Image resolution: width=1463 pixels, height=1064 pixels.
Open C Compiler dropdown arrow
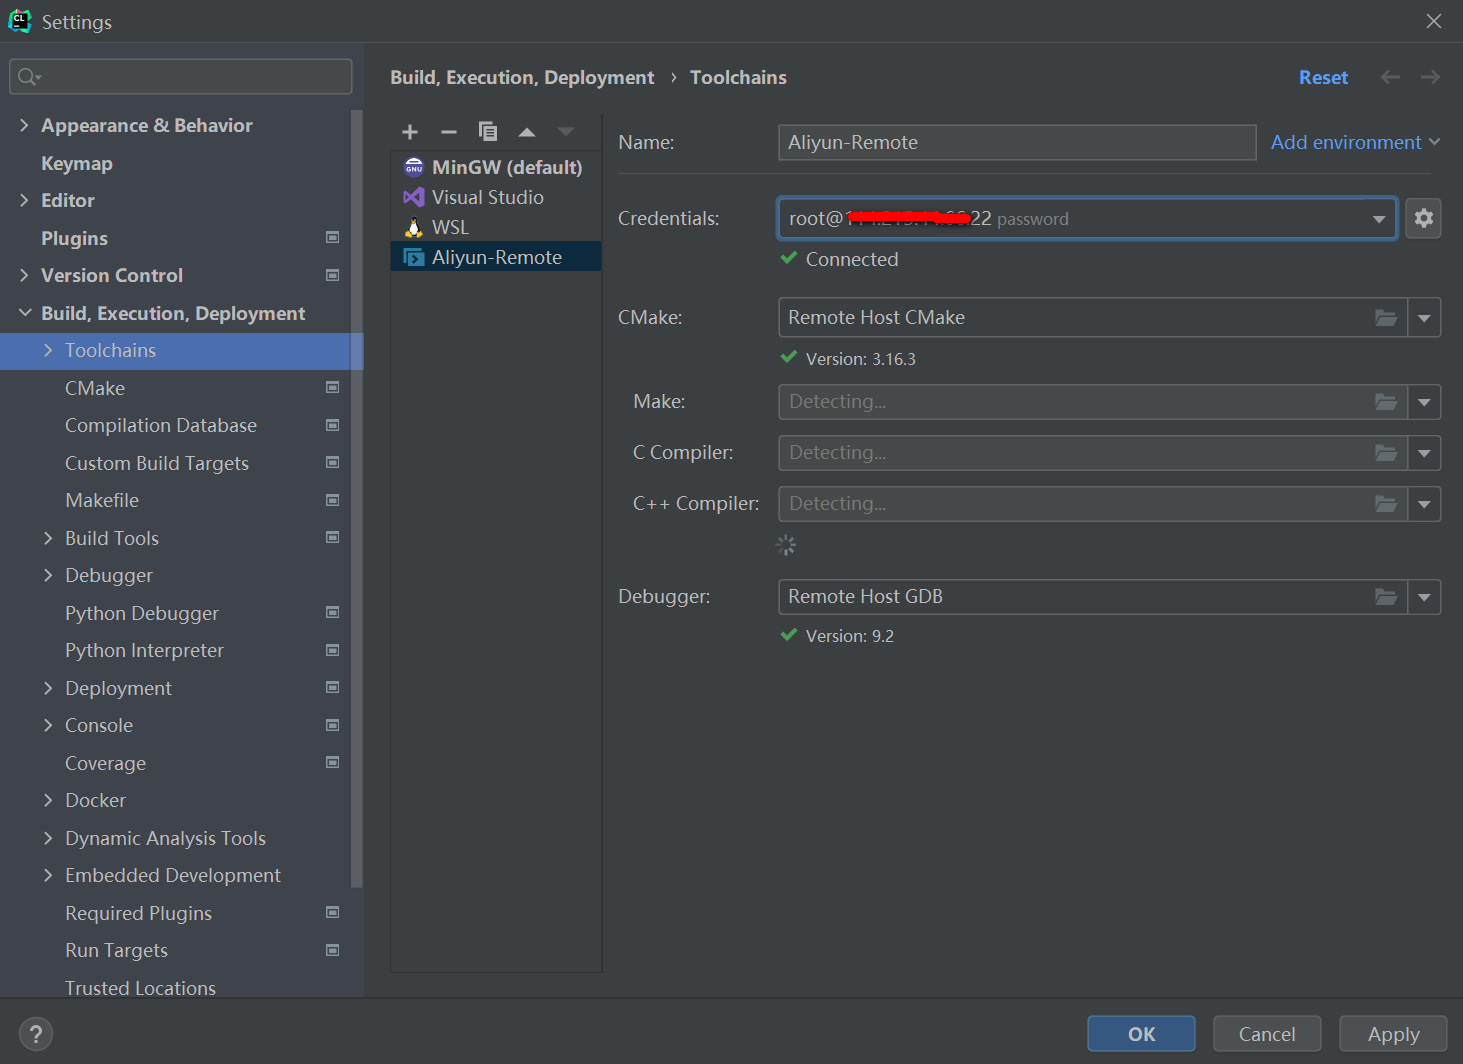[x=1424, y=453]
